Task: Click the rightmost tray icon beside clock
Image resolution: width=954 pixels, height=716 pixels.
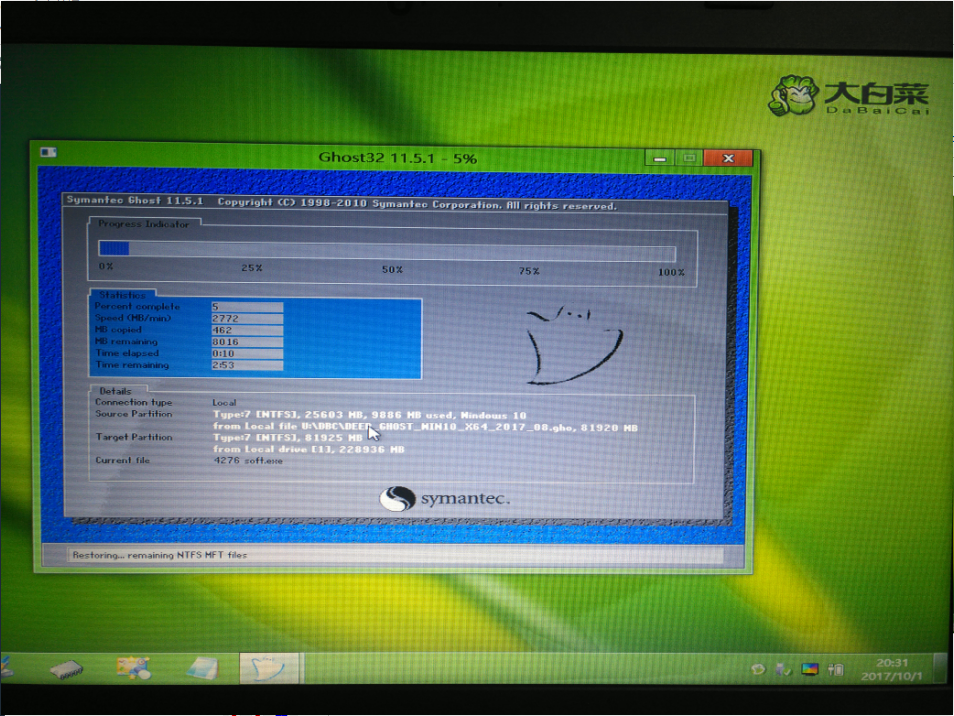Action: [836, 670]
